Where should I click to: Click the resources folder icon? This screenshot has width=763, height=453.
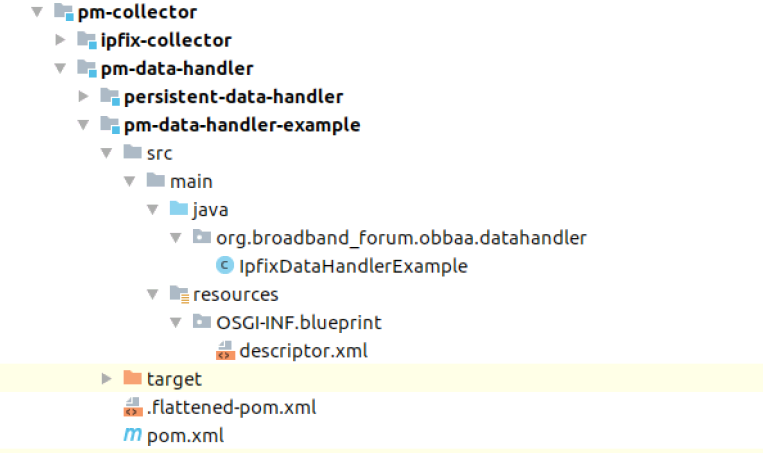coord(179,294)
